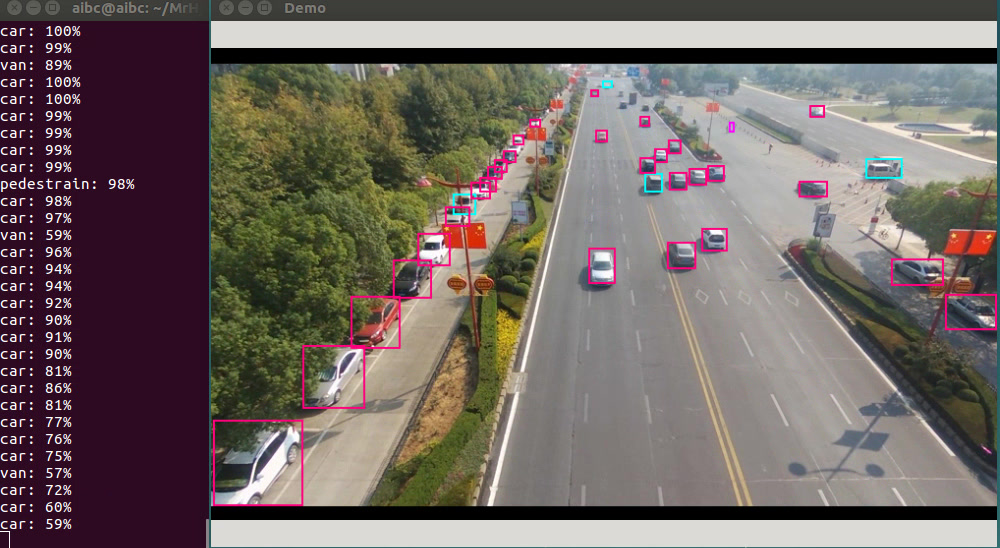Select the 'car: 86%' output line
The height and width of the screenshot is (548, 1000).
(x=36, y=389)
